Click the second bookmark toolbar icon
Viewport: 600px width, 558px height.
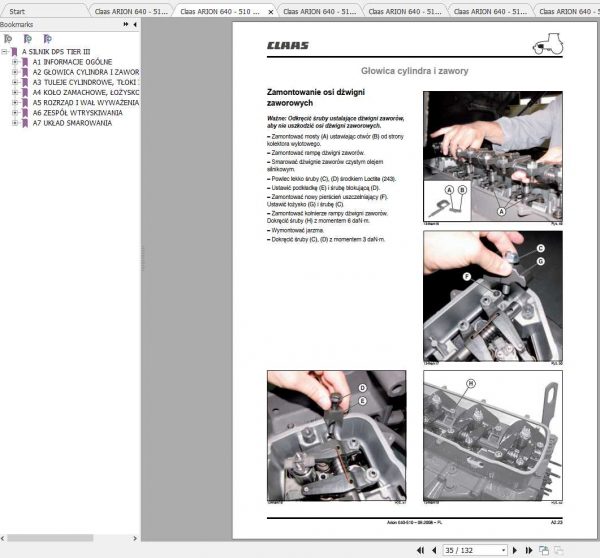(x=28, y=39)
